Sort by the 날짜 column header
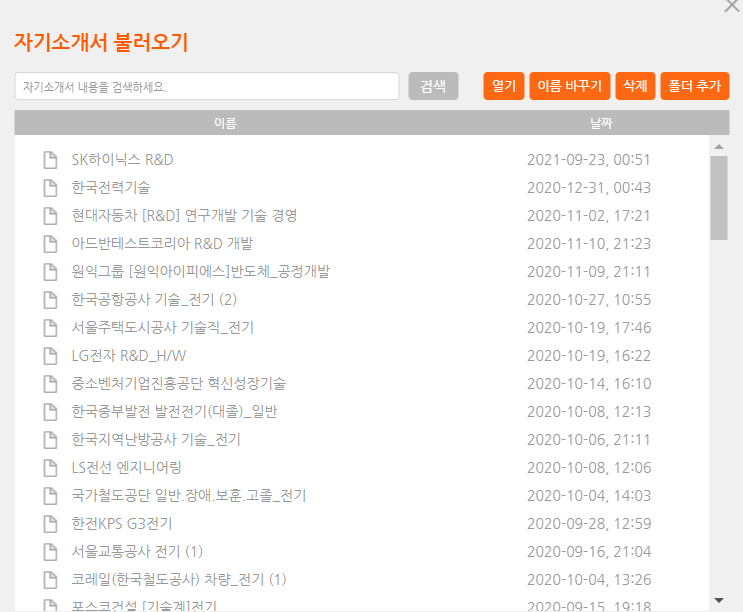743x612 pixels. 601,123
